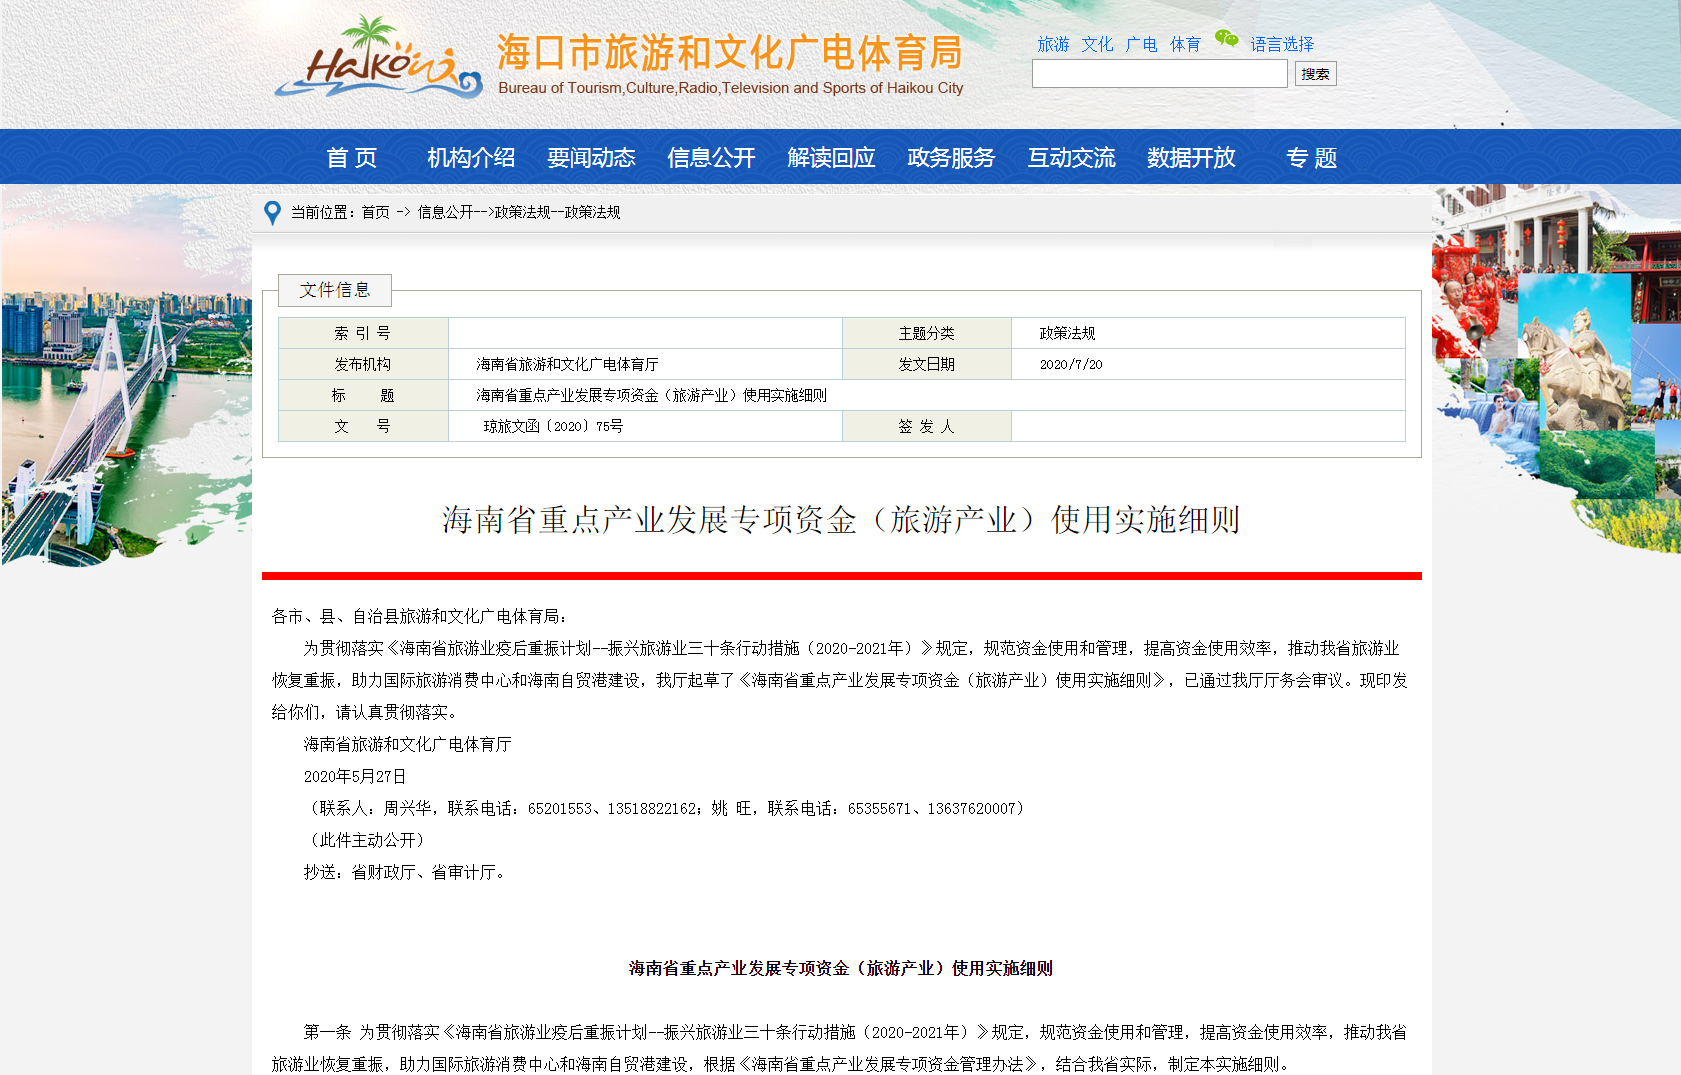The width and height of the screenshot is (1681, 1075).
Task: Navigate to 解读回应 menu item
Action: (831, 158)
